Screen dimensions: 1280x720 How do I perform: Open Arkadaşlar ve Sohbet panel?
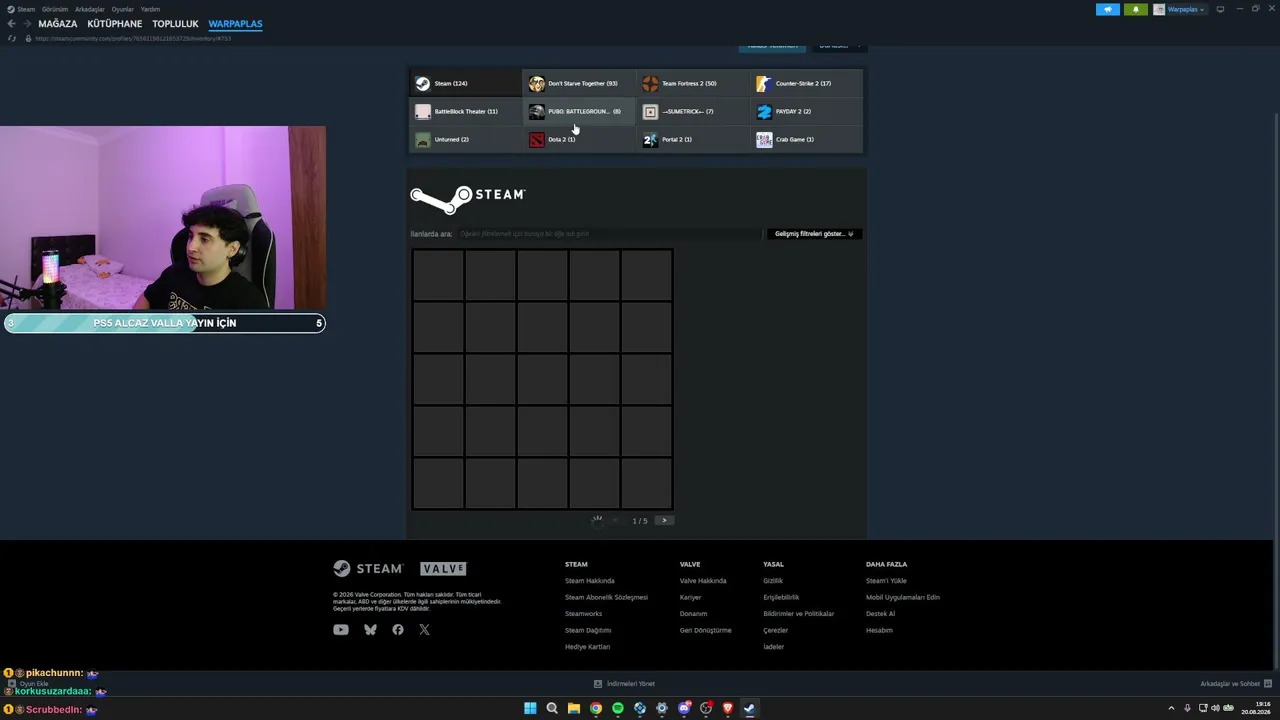[x=1235, y=684]
